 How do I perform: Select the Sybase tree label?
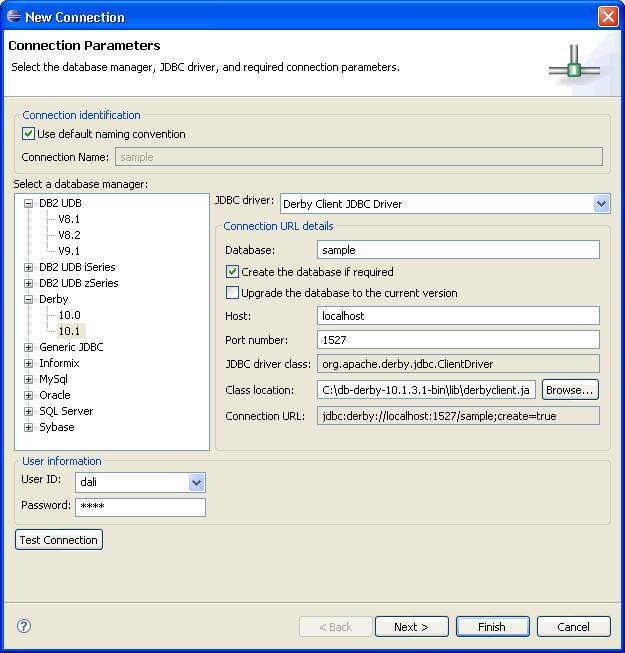57,427
